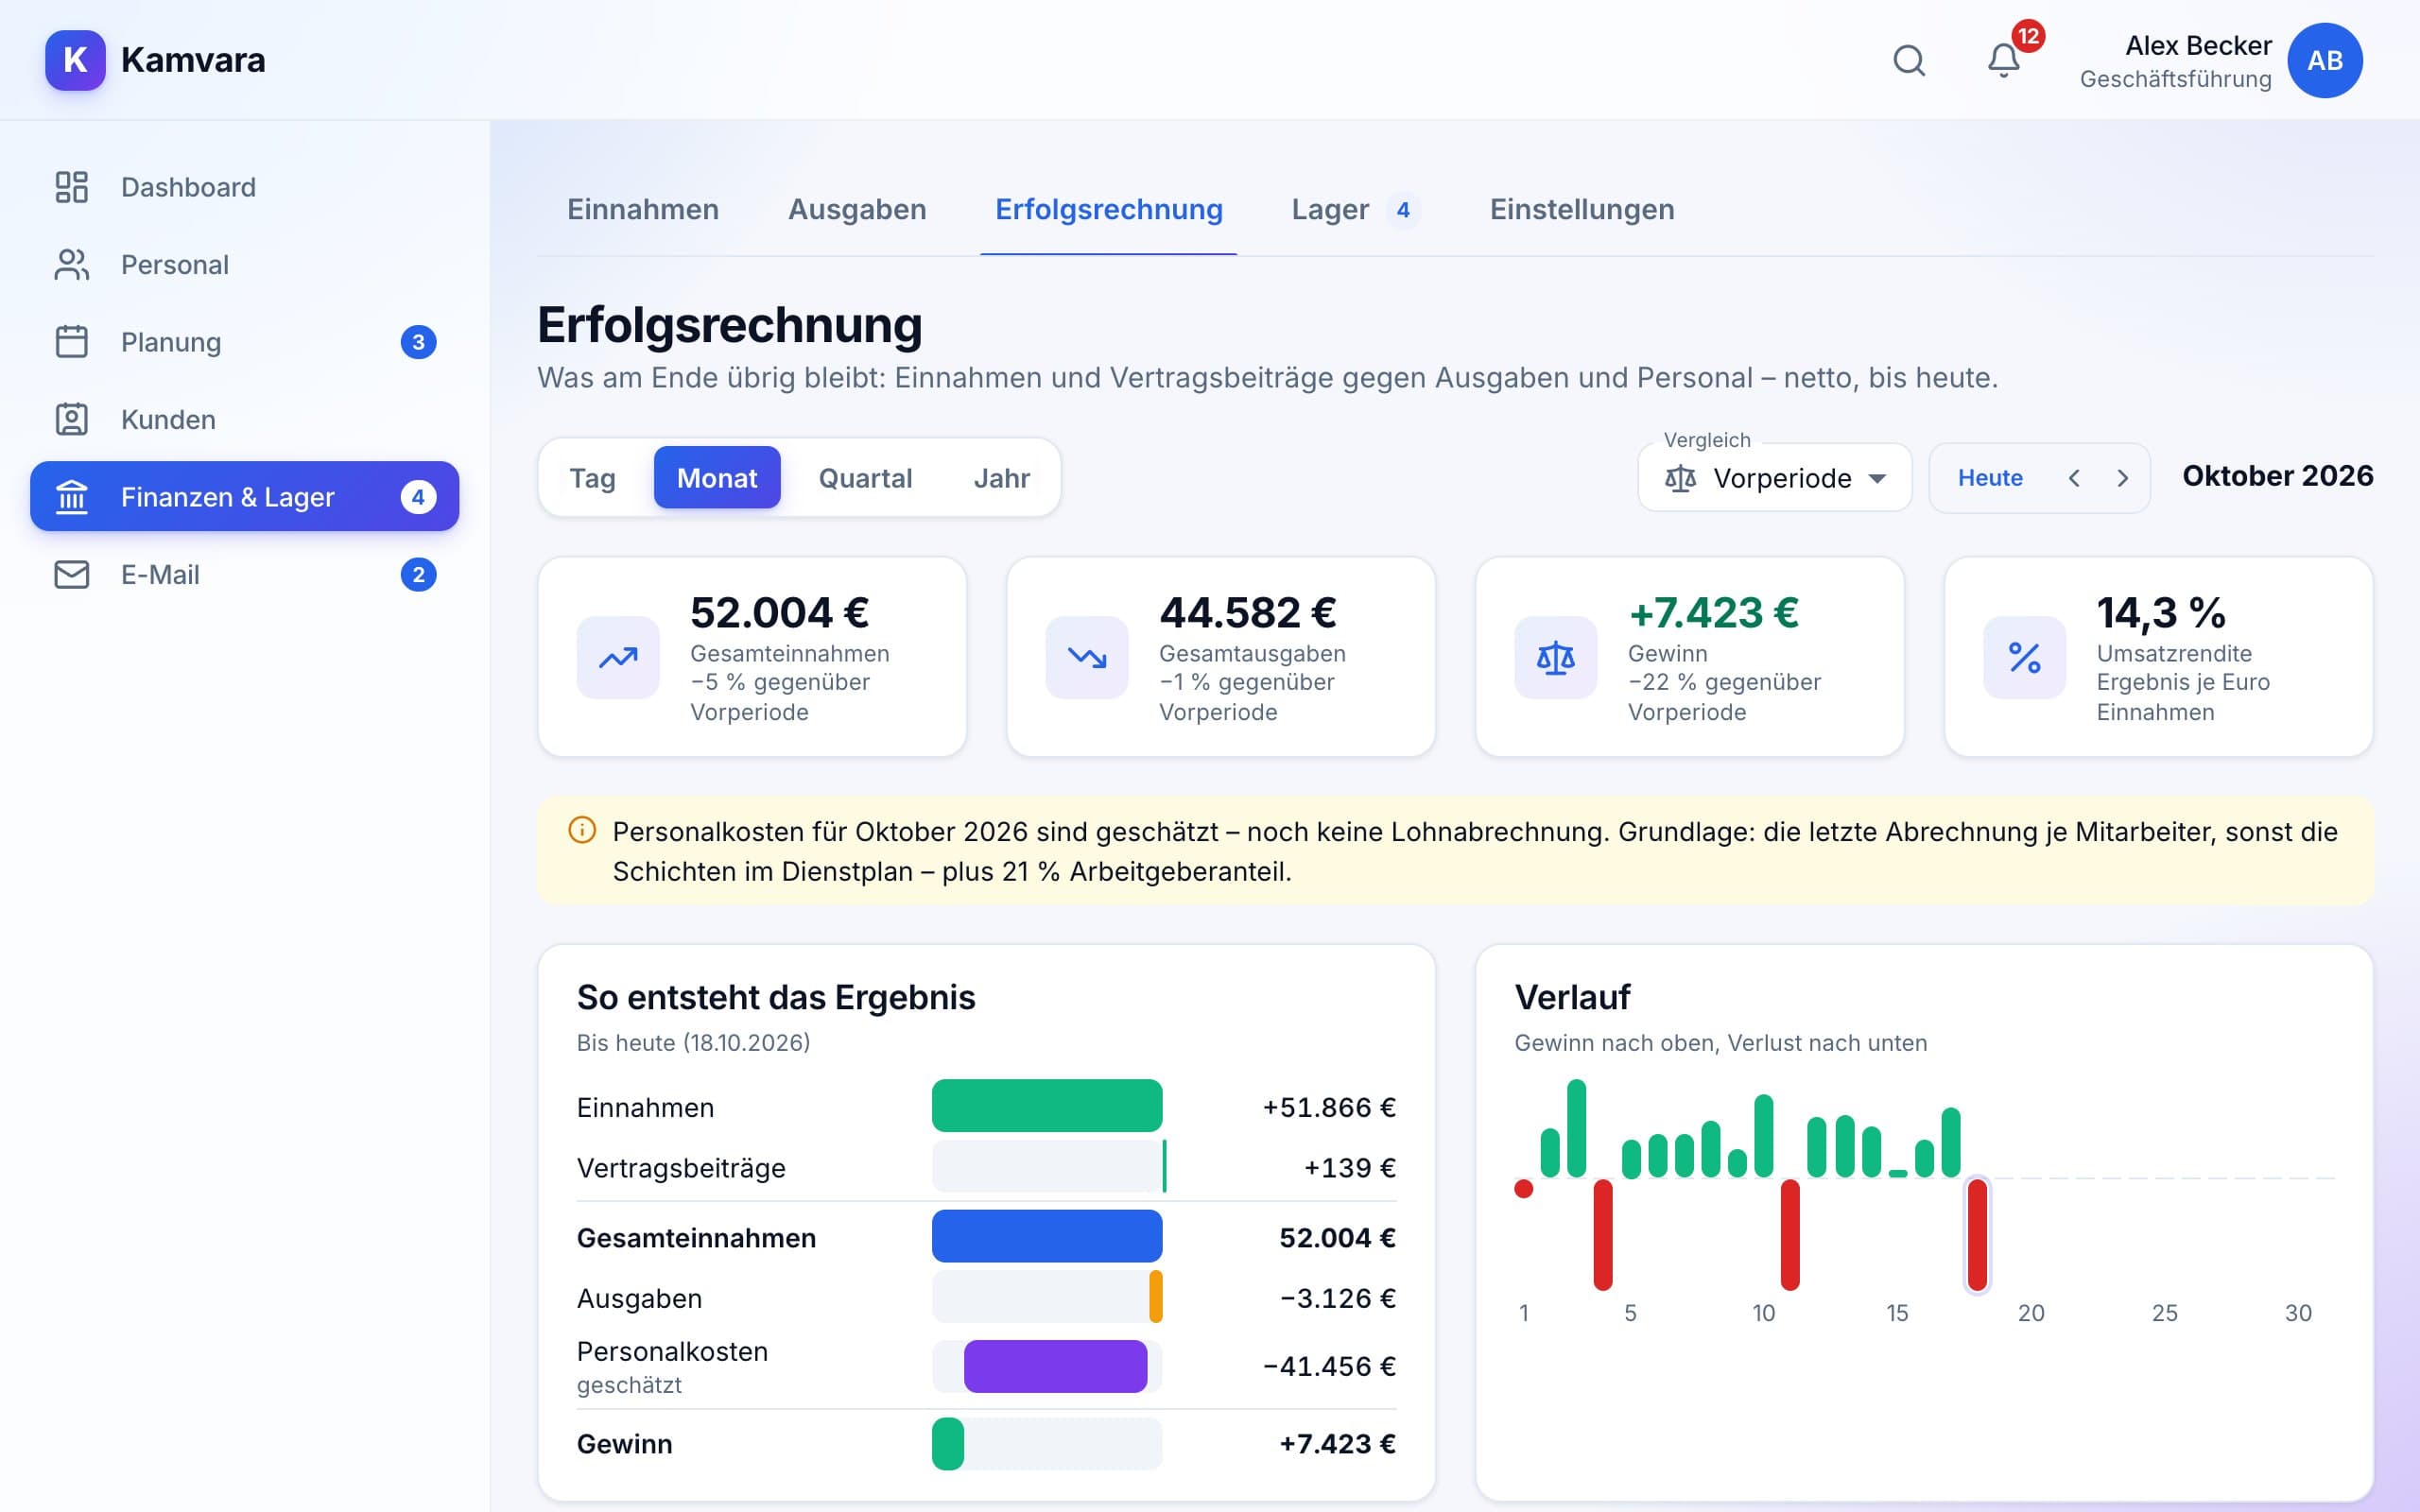Open Personal in the sidebar
Screen dimensions: 2420x1512
245,265
